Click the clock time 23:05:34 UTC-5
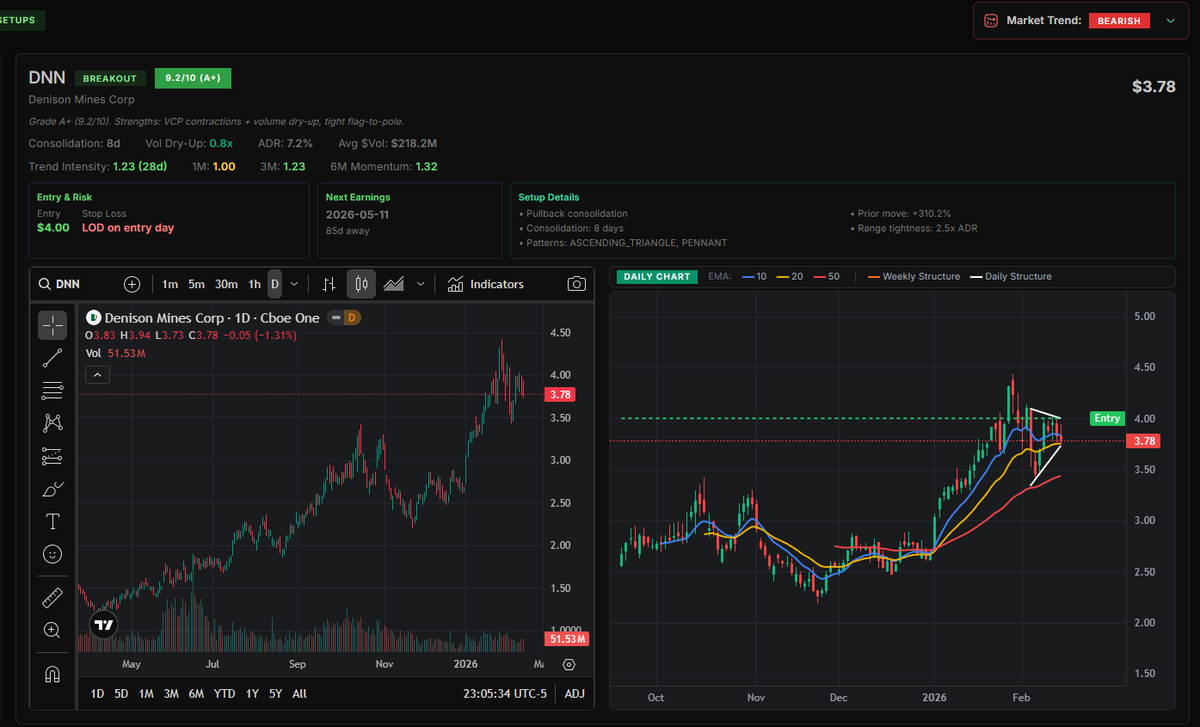Image resolution: width=1200 pixels, height=727 pixels. click(505, 693)
